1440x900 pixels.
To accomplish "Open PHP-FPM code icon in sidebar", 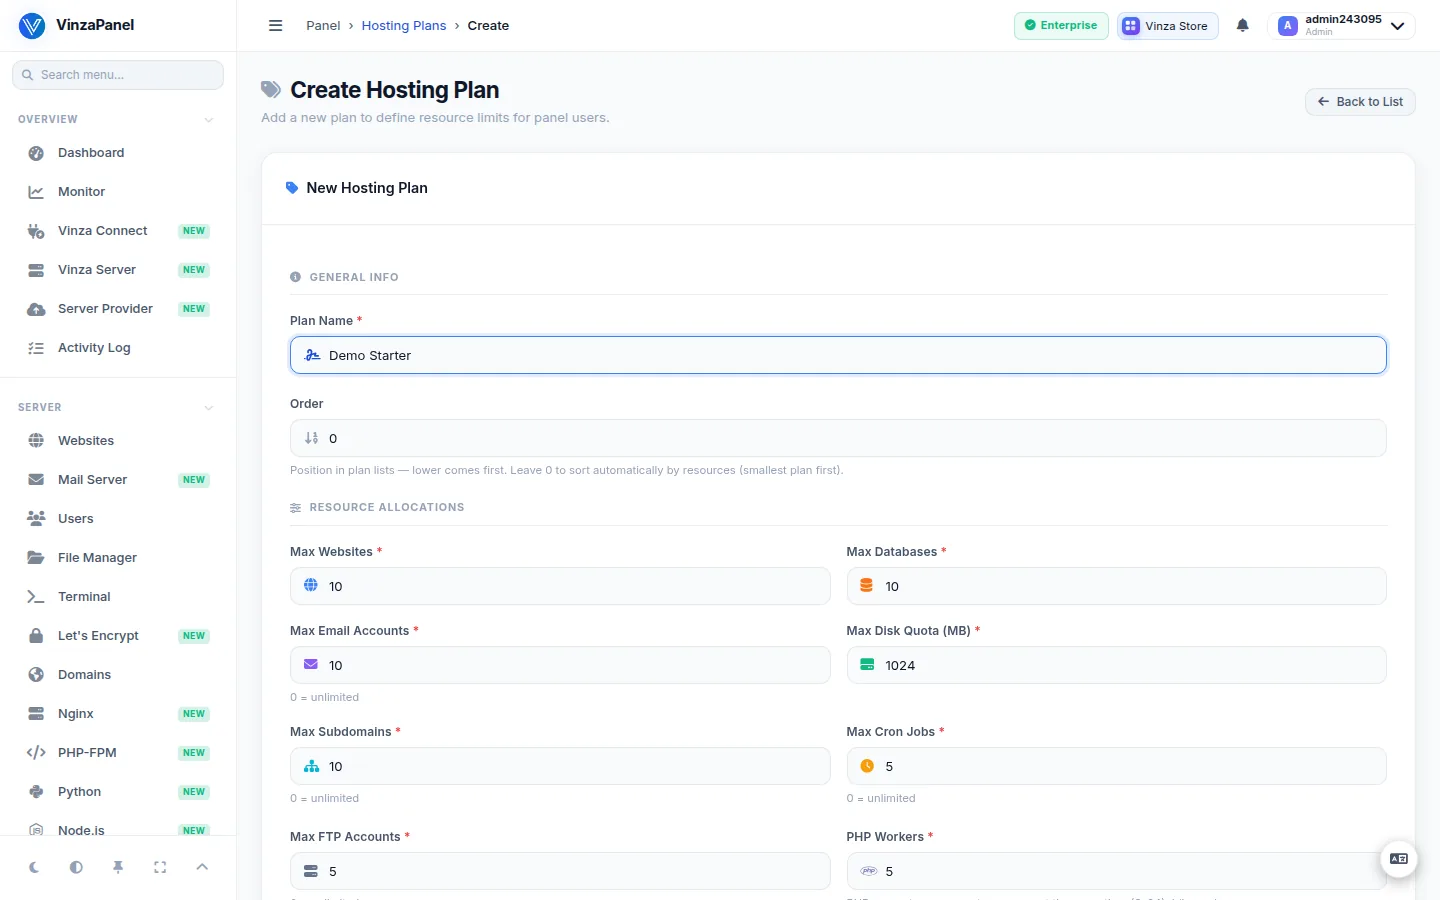I will coord(36,753).
